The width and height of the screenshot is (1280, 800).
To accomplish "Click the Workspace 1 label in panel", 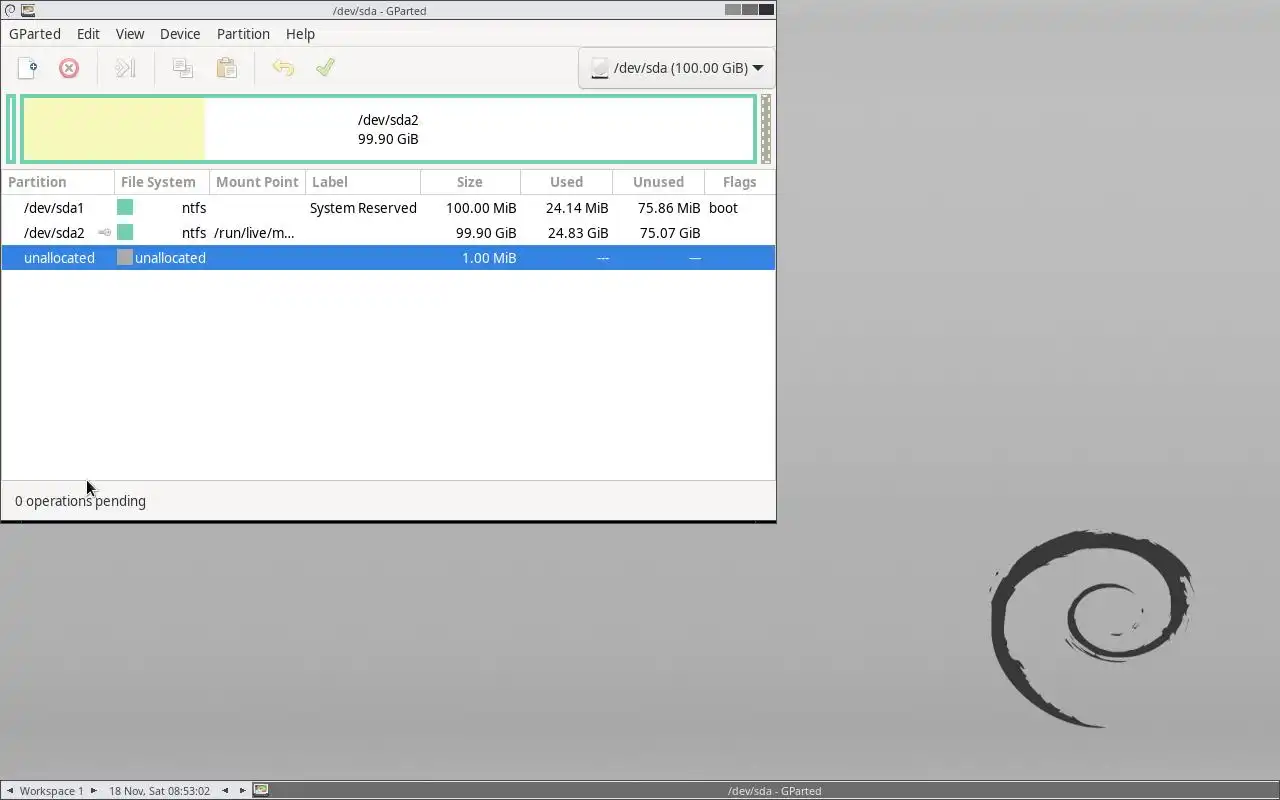I will coord(52,790).
